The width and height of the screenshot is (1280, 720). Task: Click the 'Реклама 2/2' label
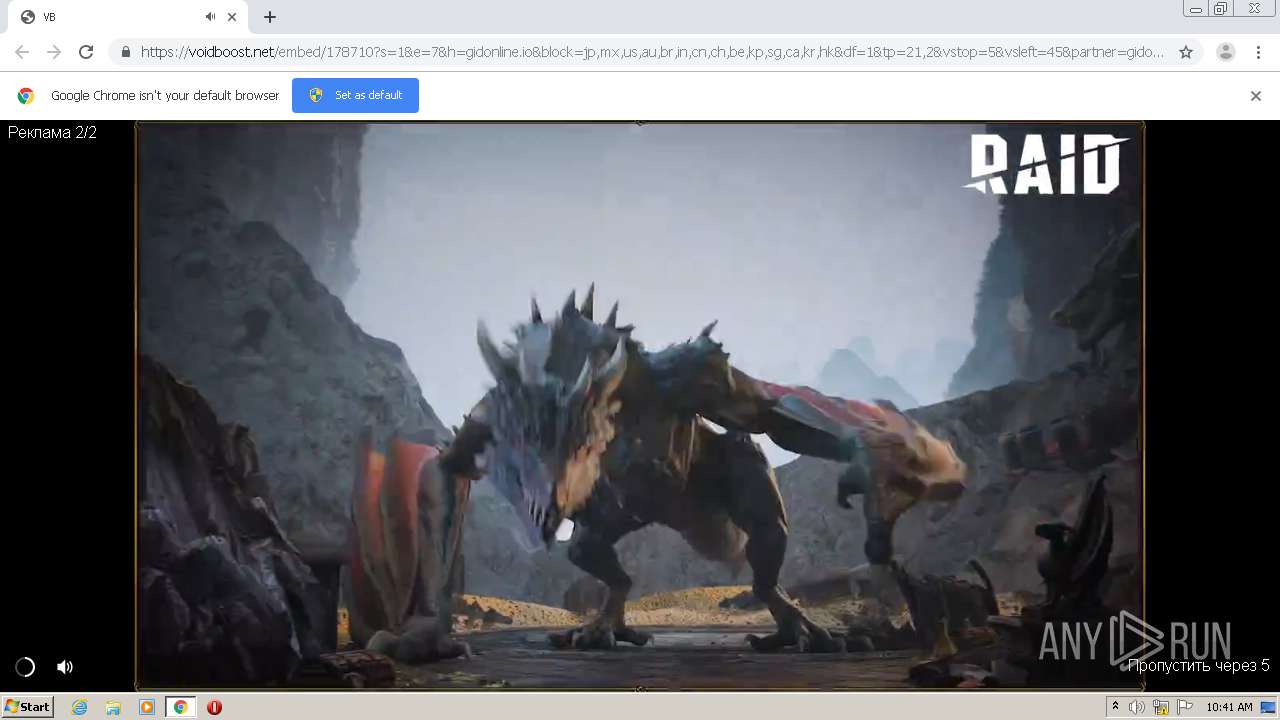coord(52,132)
